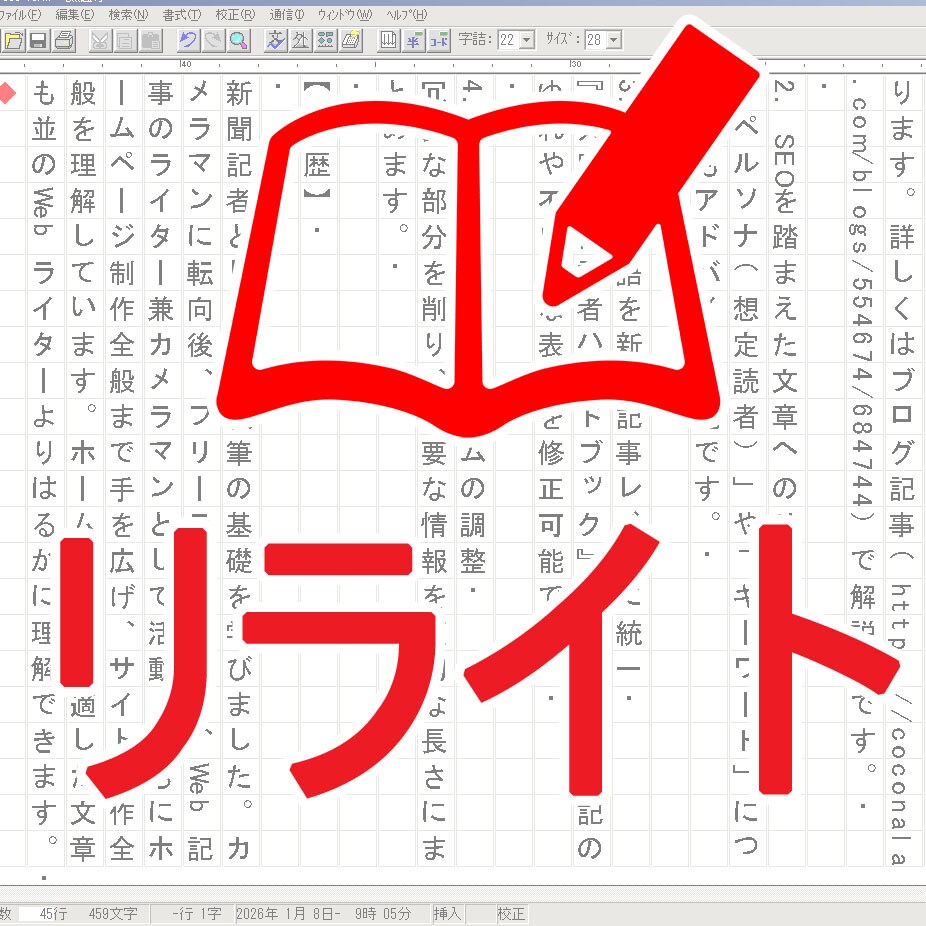Click the ruler mark labeled 40

tap(185, 64)
